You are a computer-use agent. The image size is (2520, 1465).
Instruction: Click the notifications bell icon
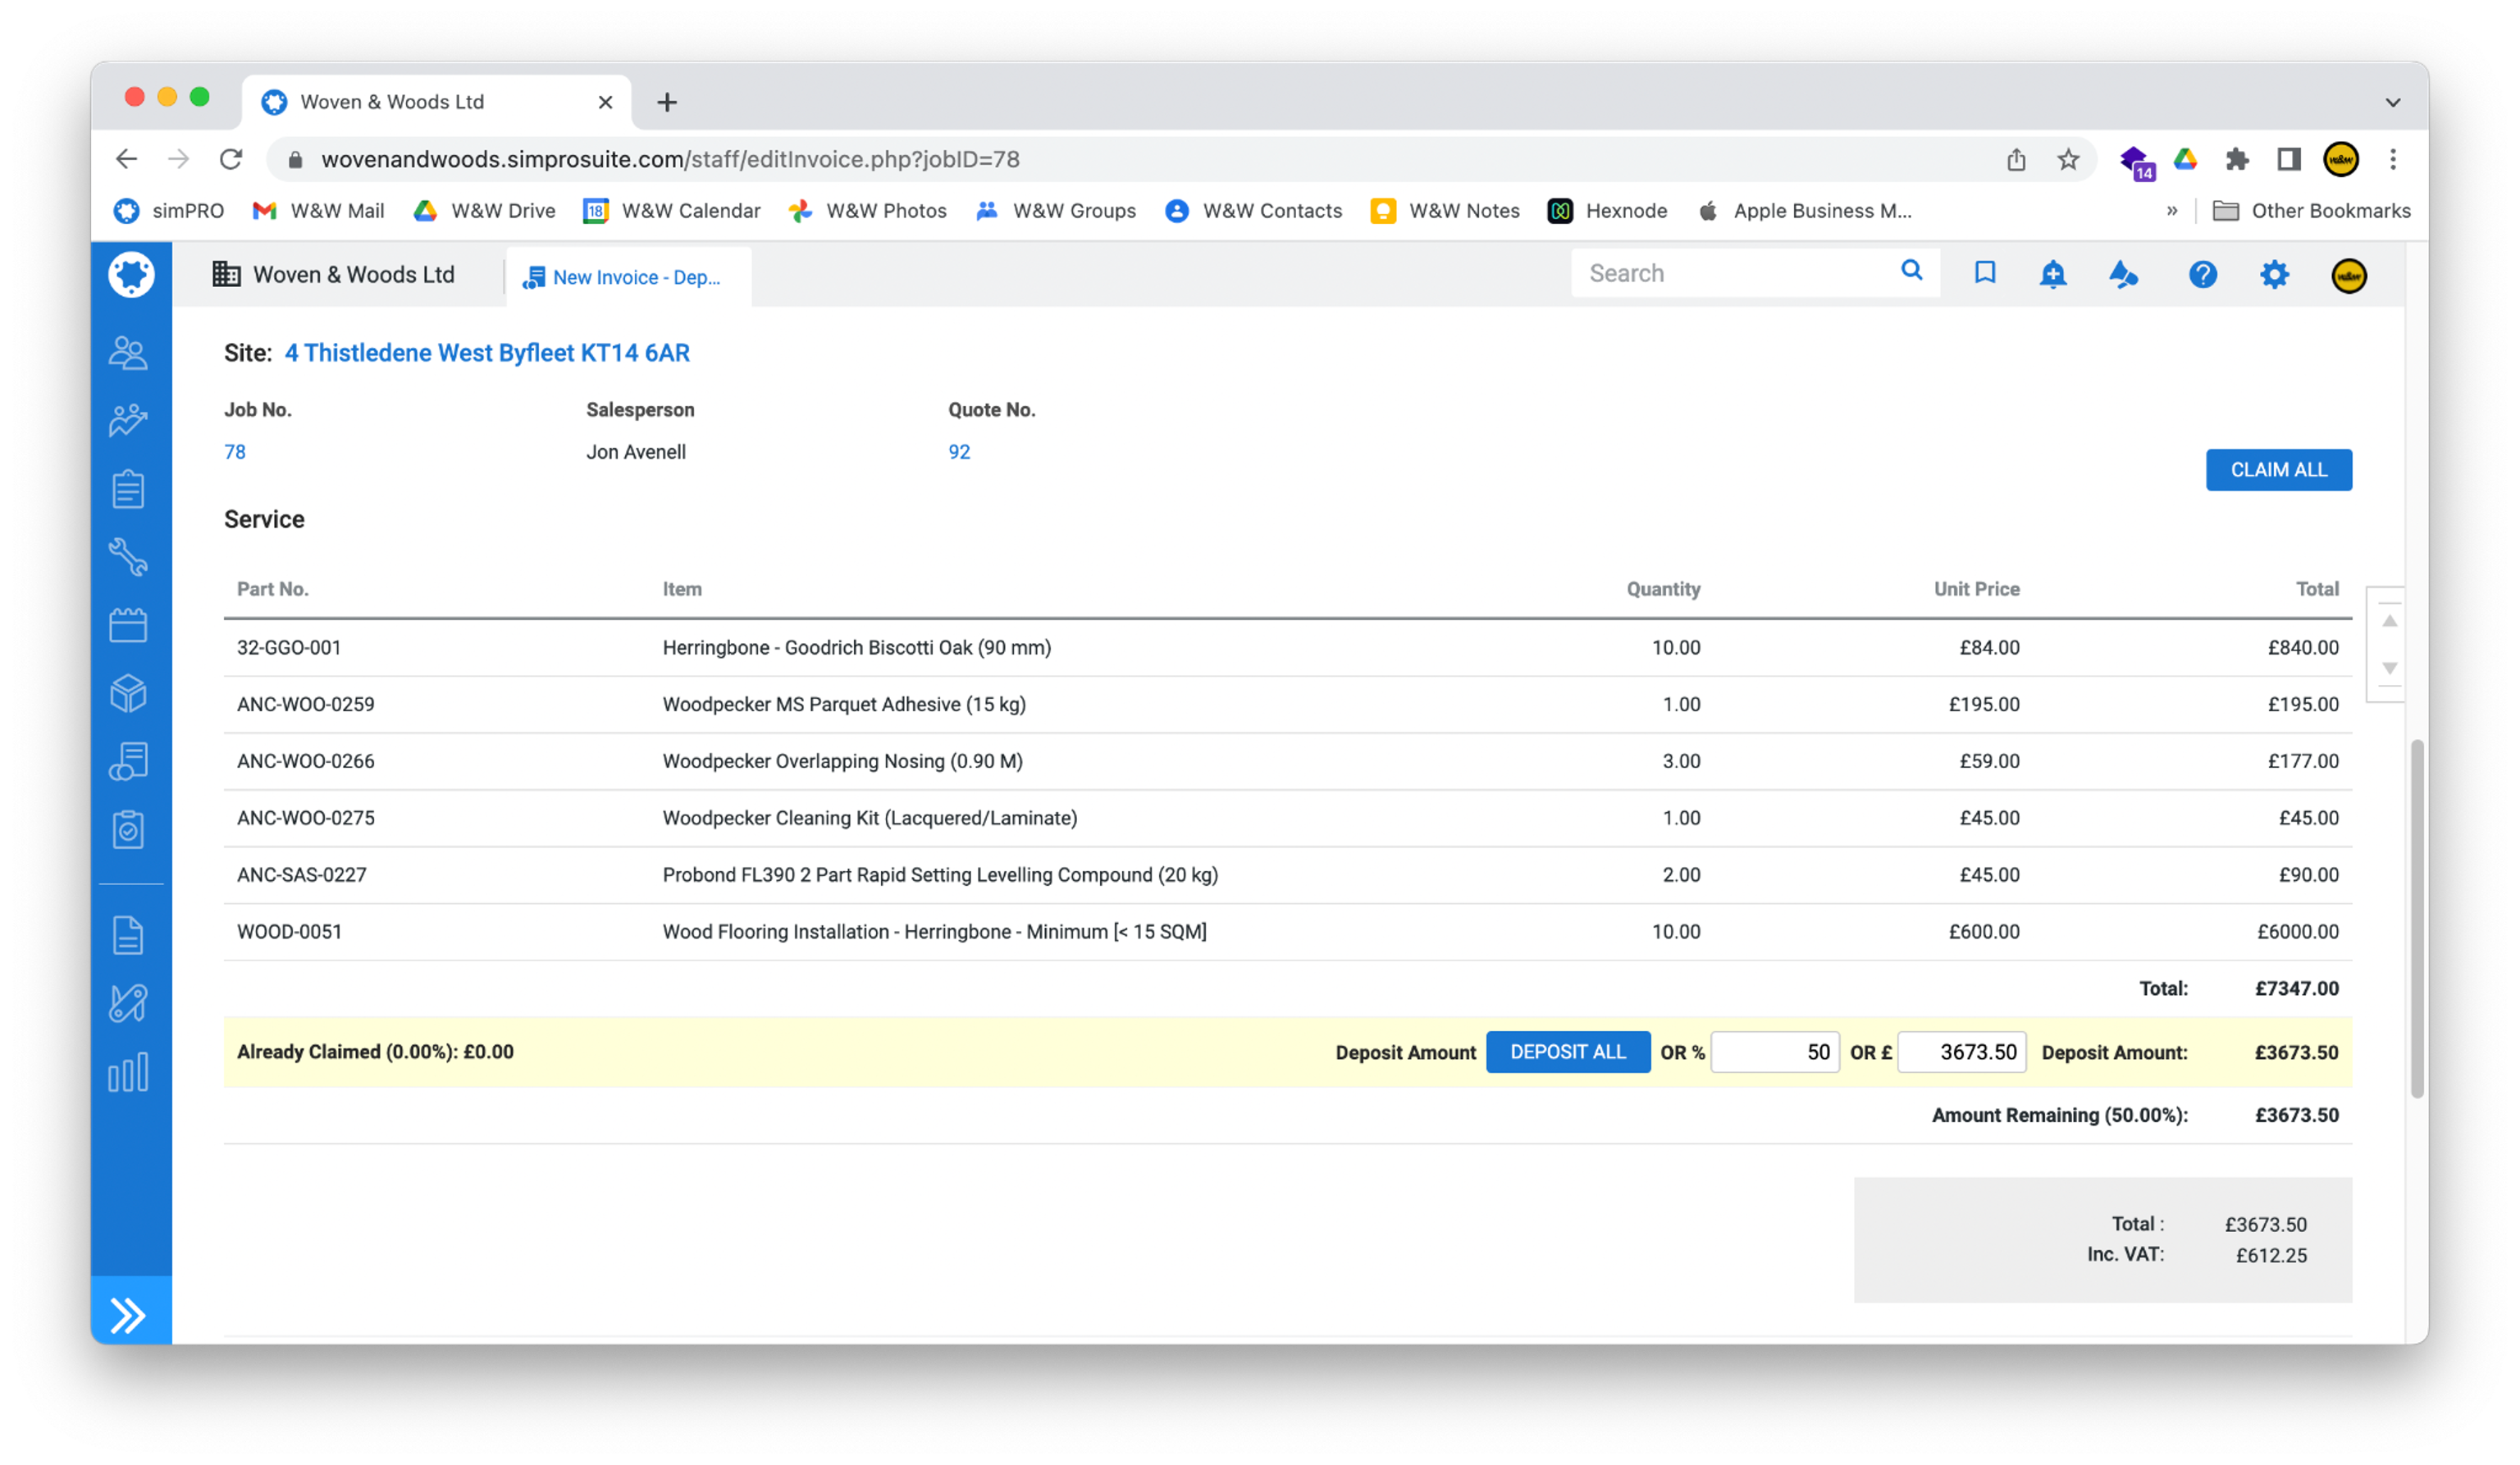coord(2052,274)
